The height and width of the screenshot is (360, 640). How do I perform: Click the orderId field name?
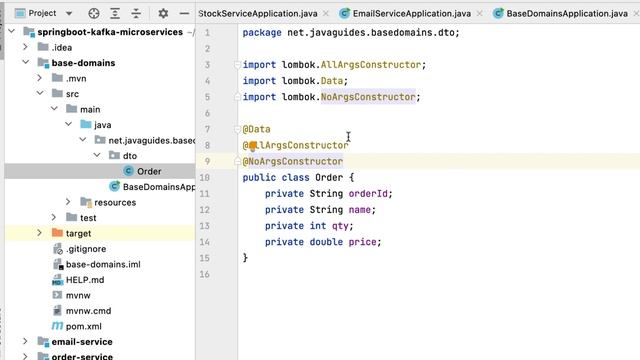pos(368,193)
